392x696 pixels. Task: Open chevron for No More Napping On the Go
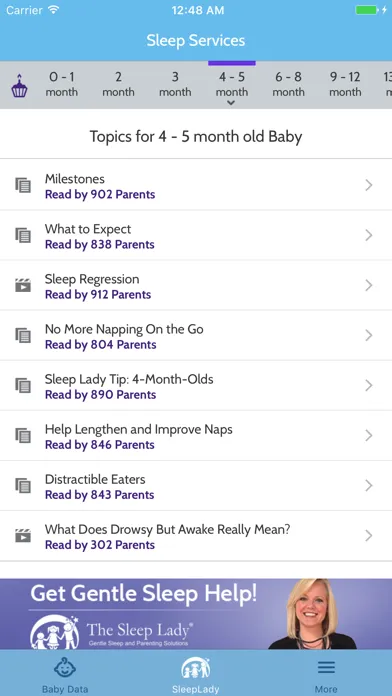pyautogui.click(x=368, y=336)
